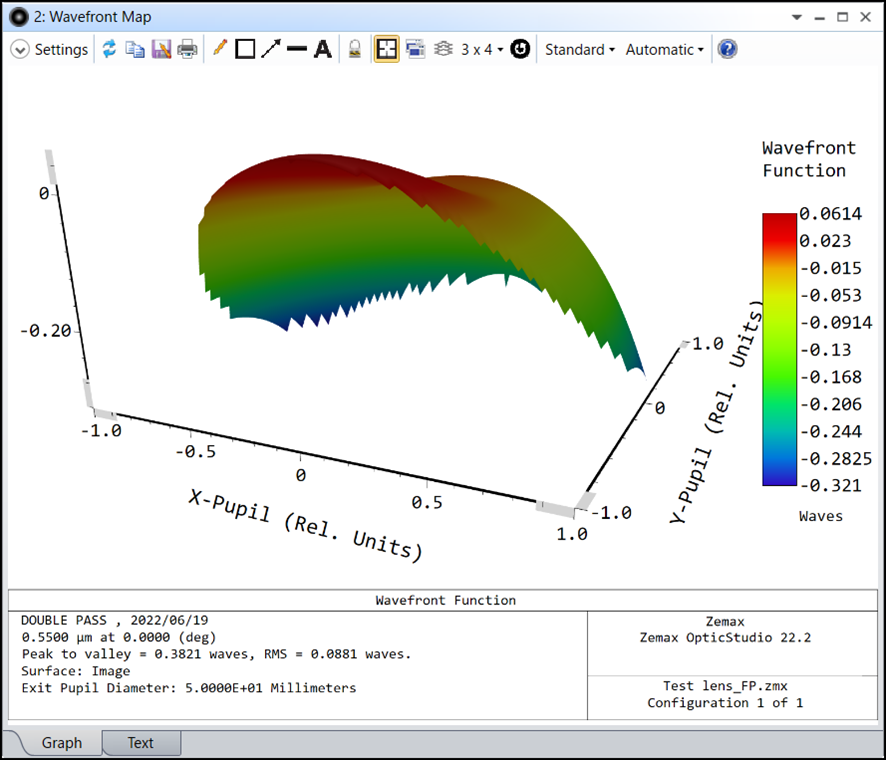Open the Settings label
886x760 pixels.
tap(61, 50)
